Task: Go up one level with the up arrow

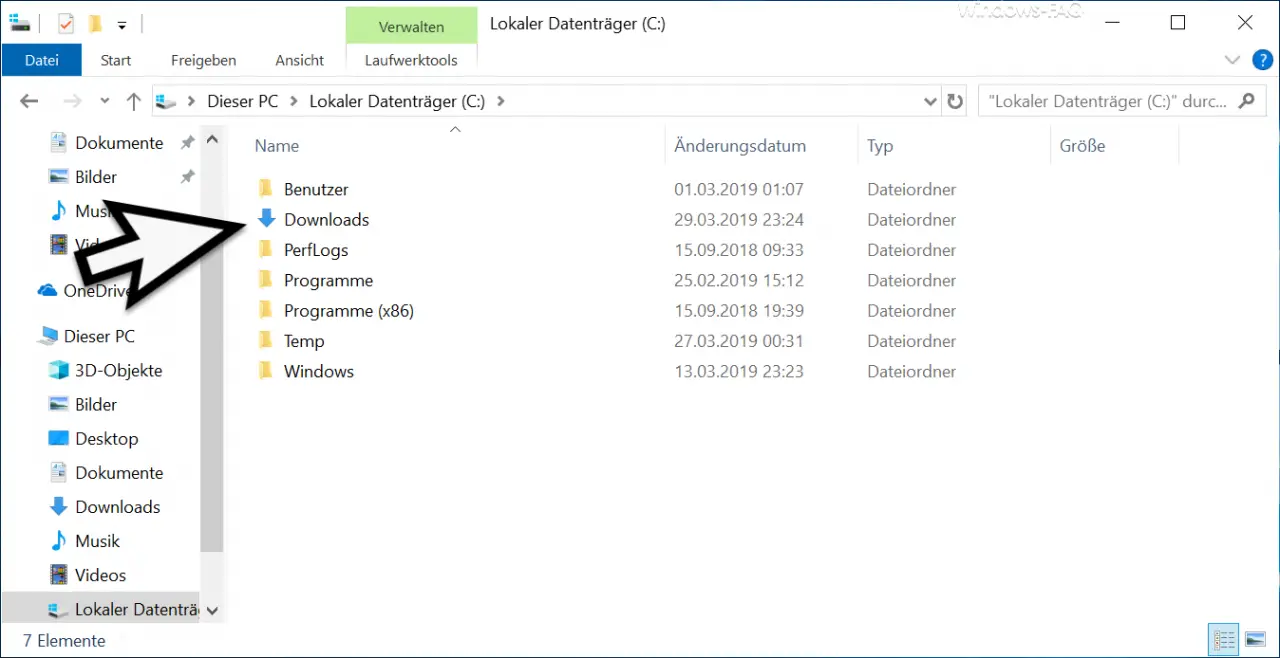Action: [x=134, y=101]
